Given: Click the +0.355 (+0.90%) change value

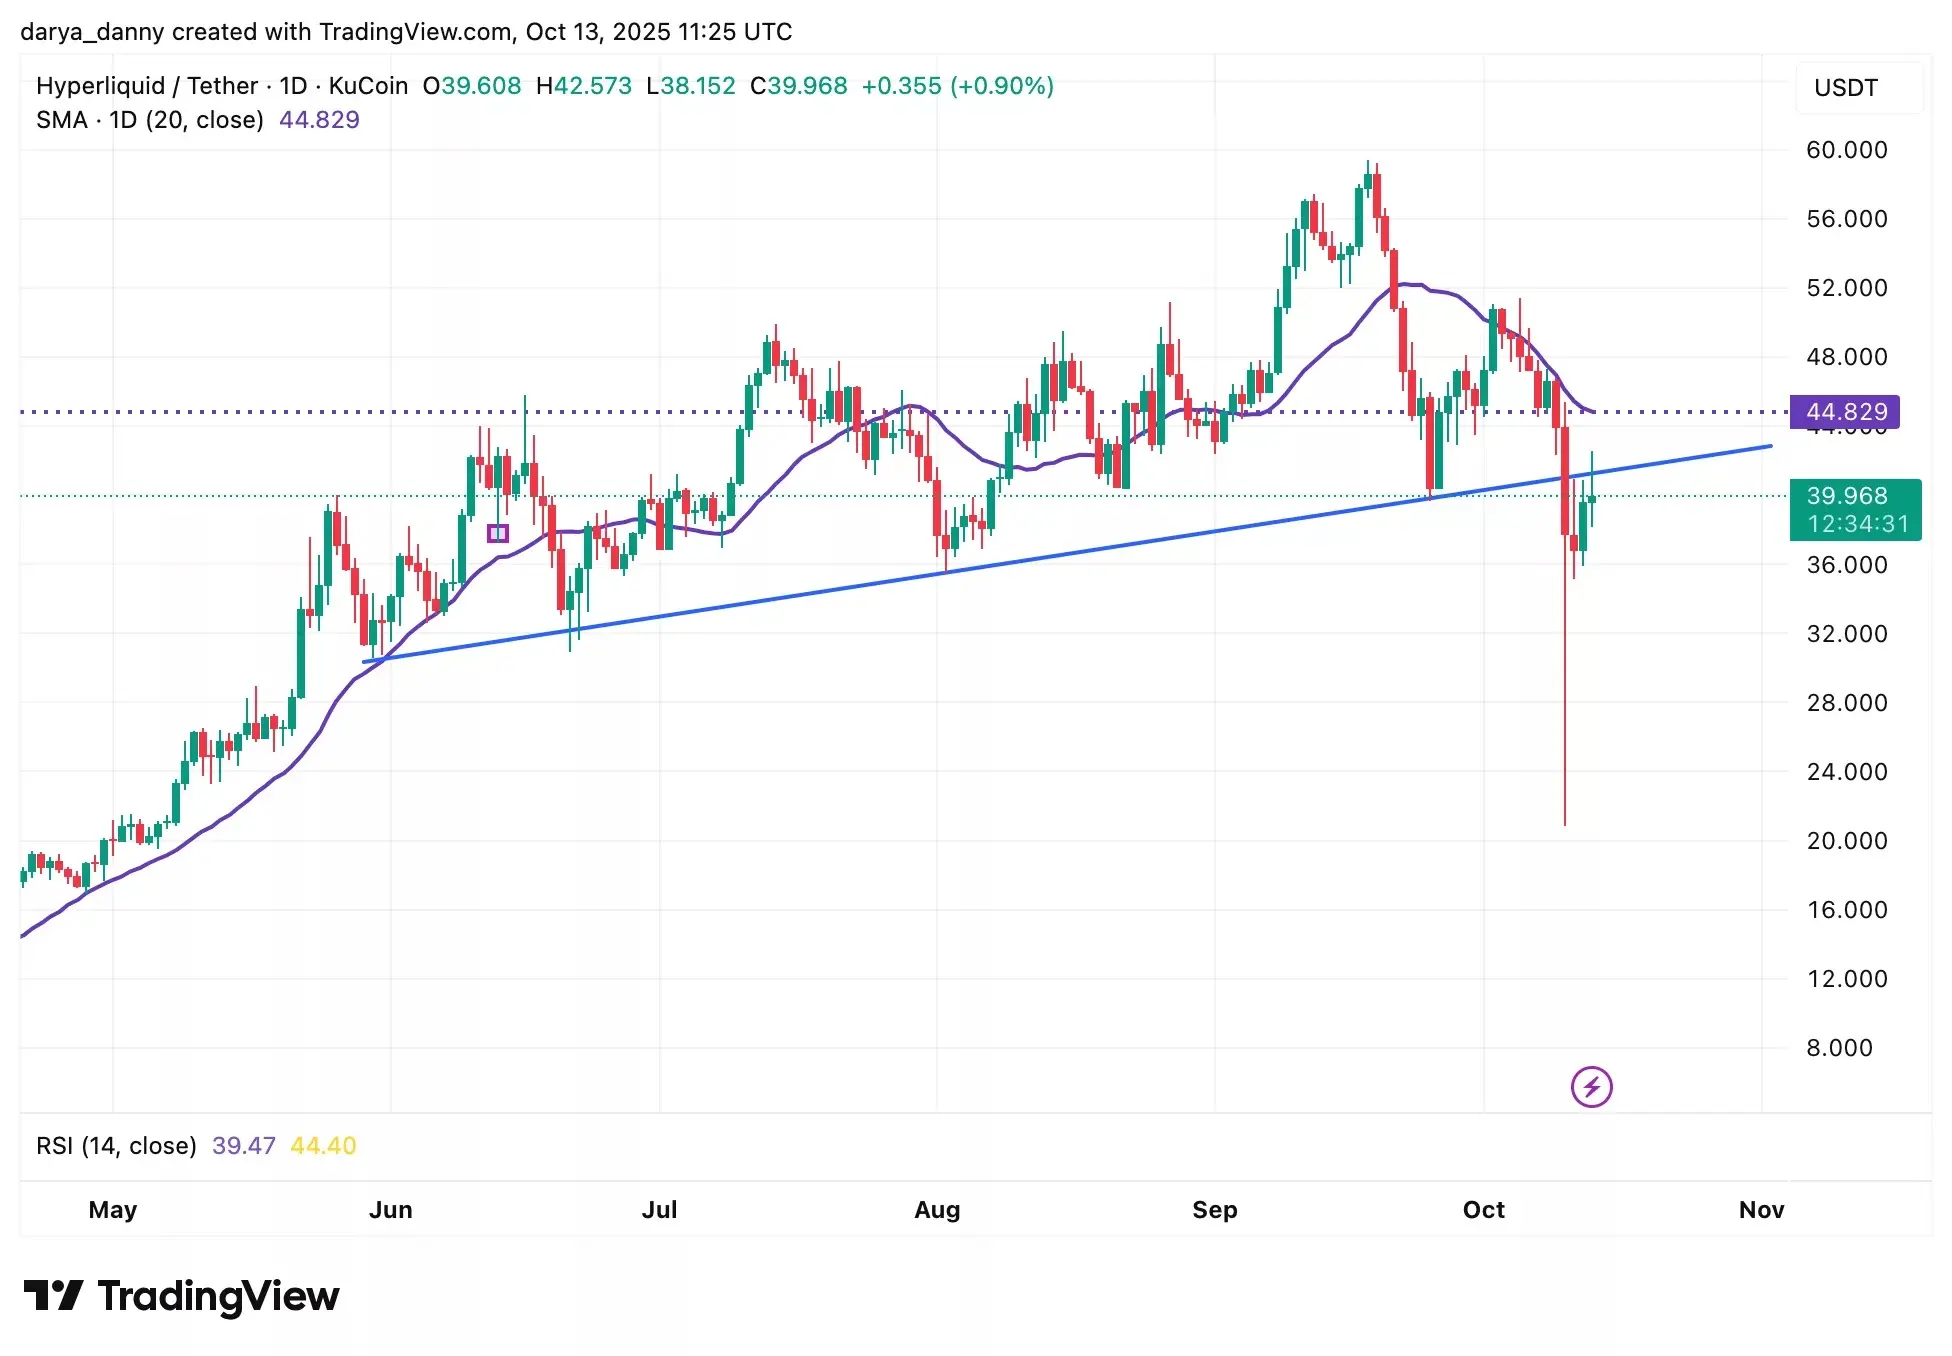Looking at the screenshot, I should point(957,86).
